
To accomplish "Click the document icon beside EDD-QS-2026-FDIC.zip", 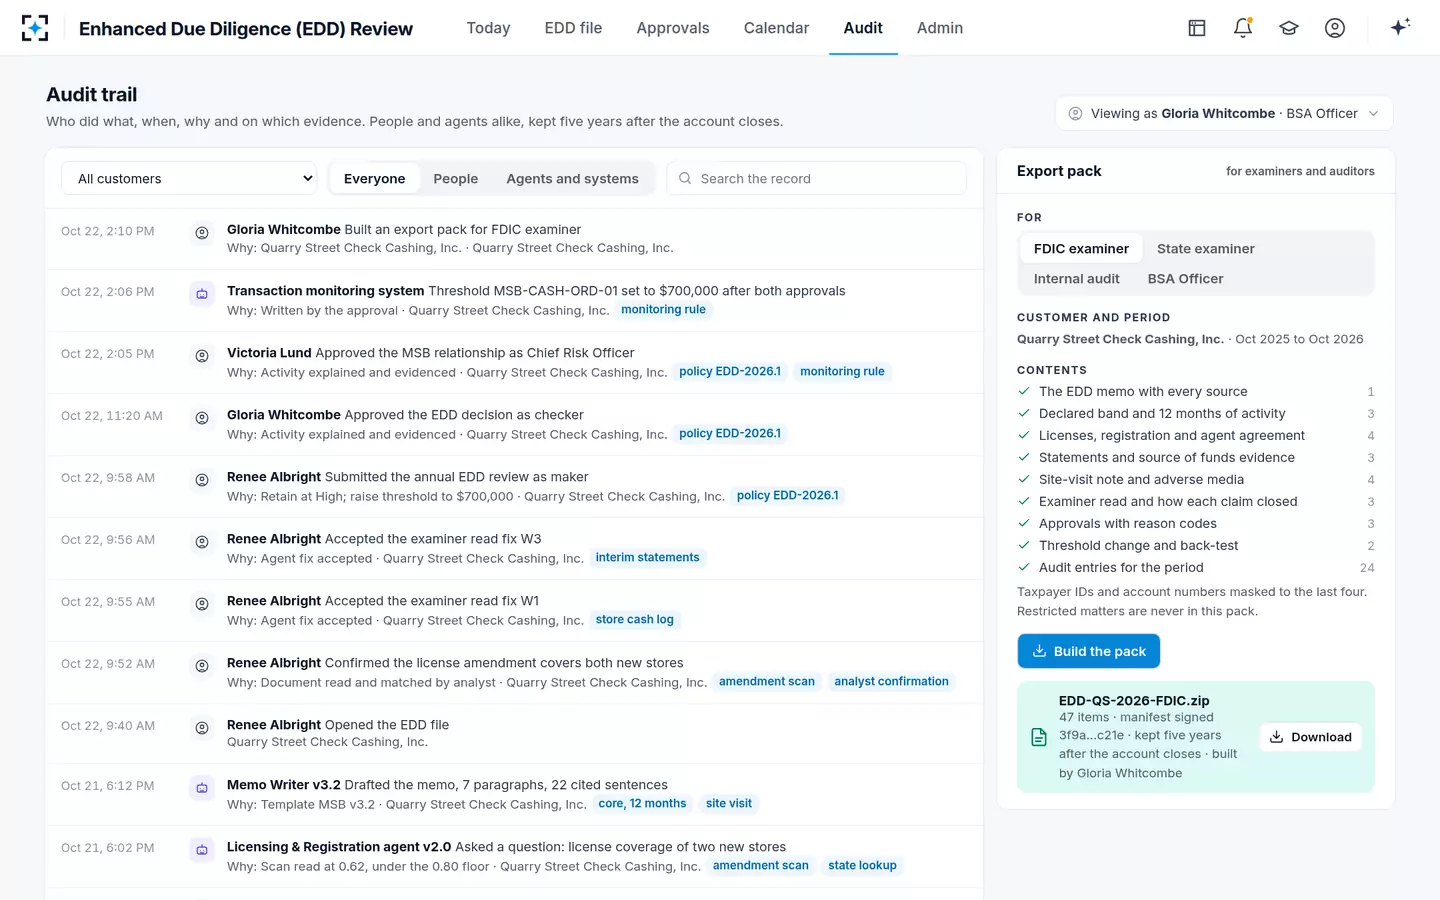I will [x=1039, y=737].
